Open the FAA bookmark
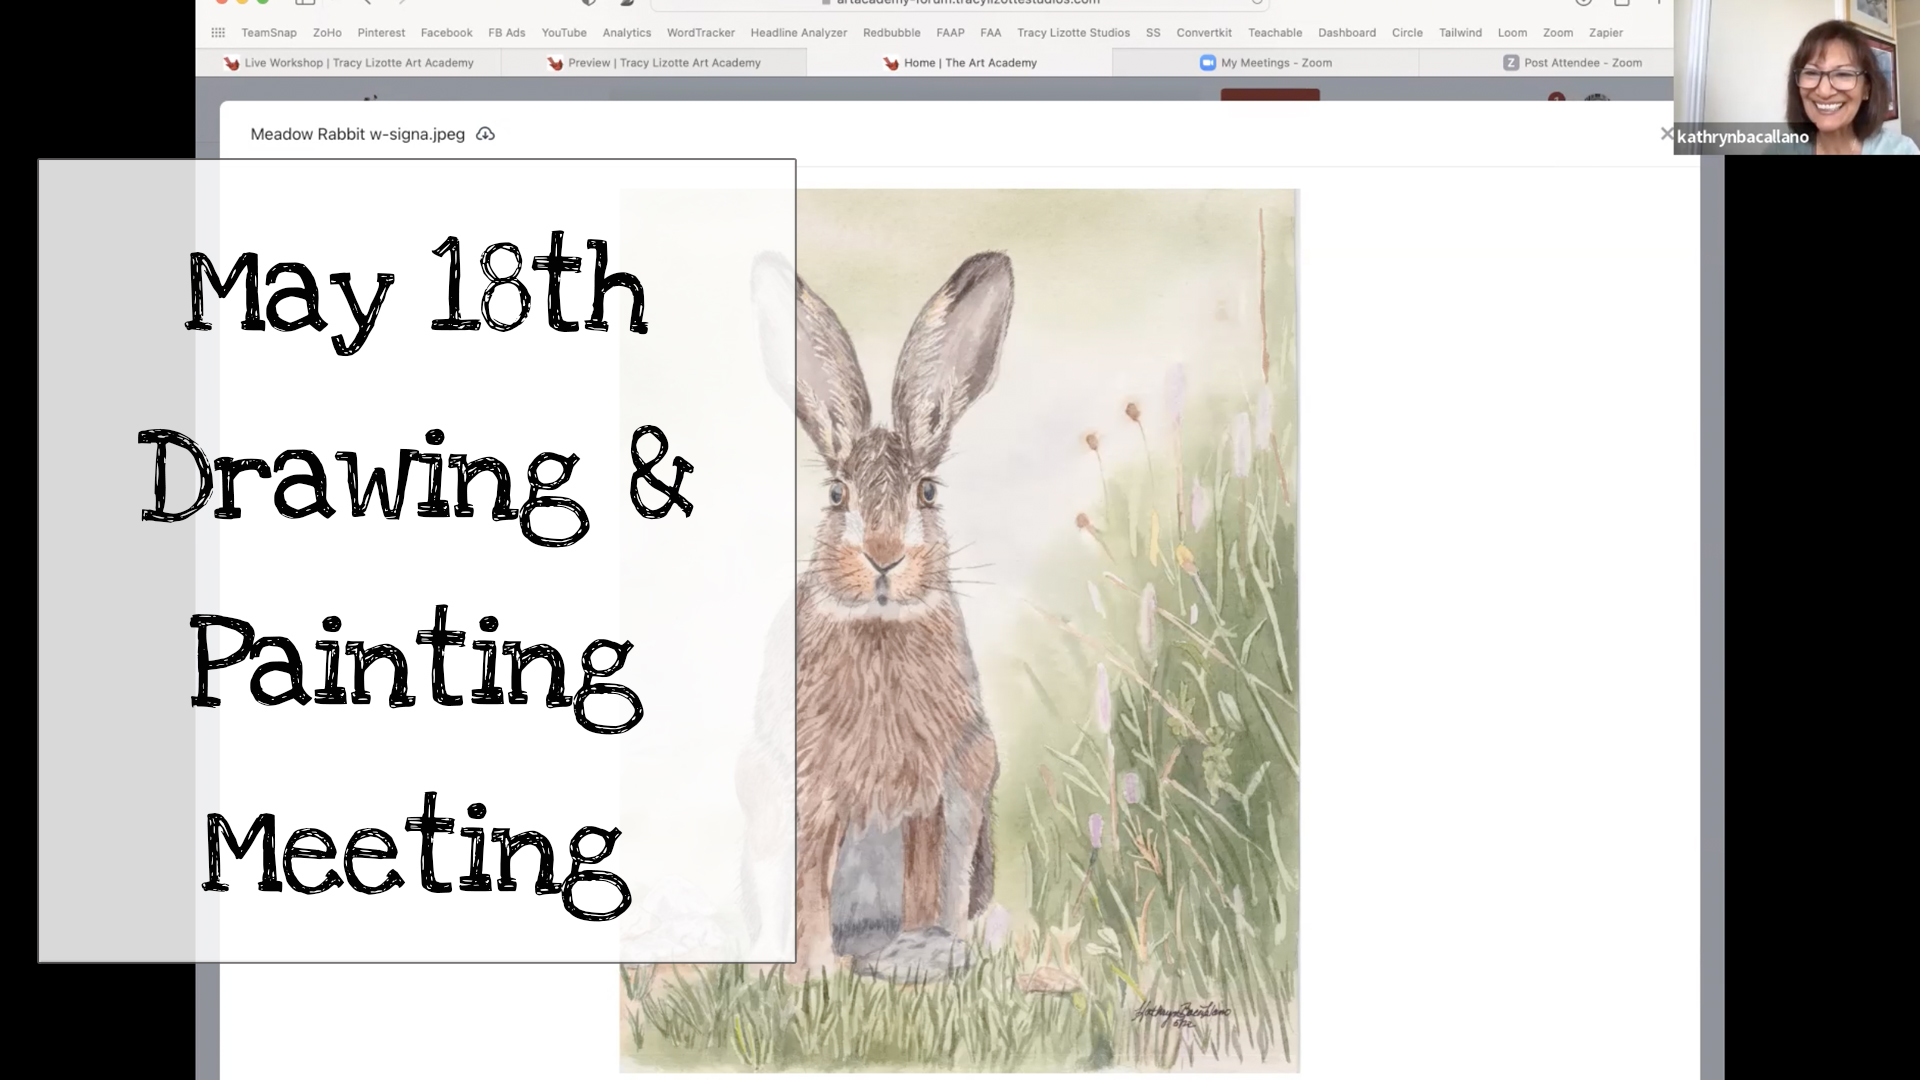The height and width of the screenshot is (1080, 1920). [991, 33]
